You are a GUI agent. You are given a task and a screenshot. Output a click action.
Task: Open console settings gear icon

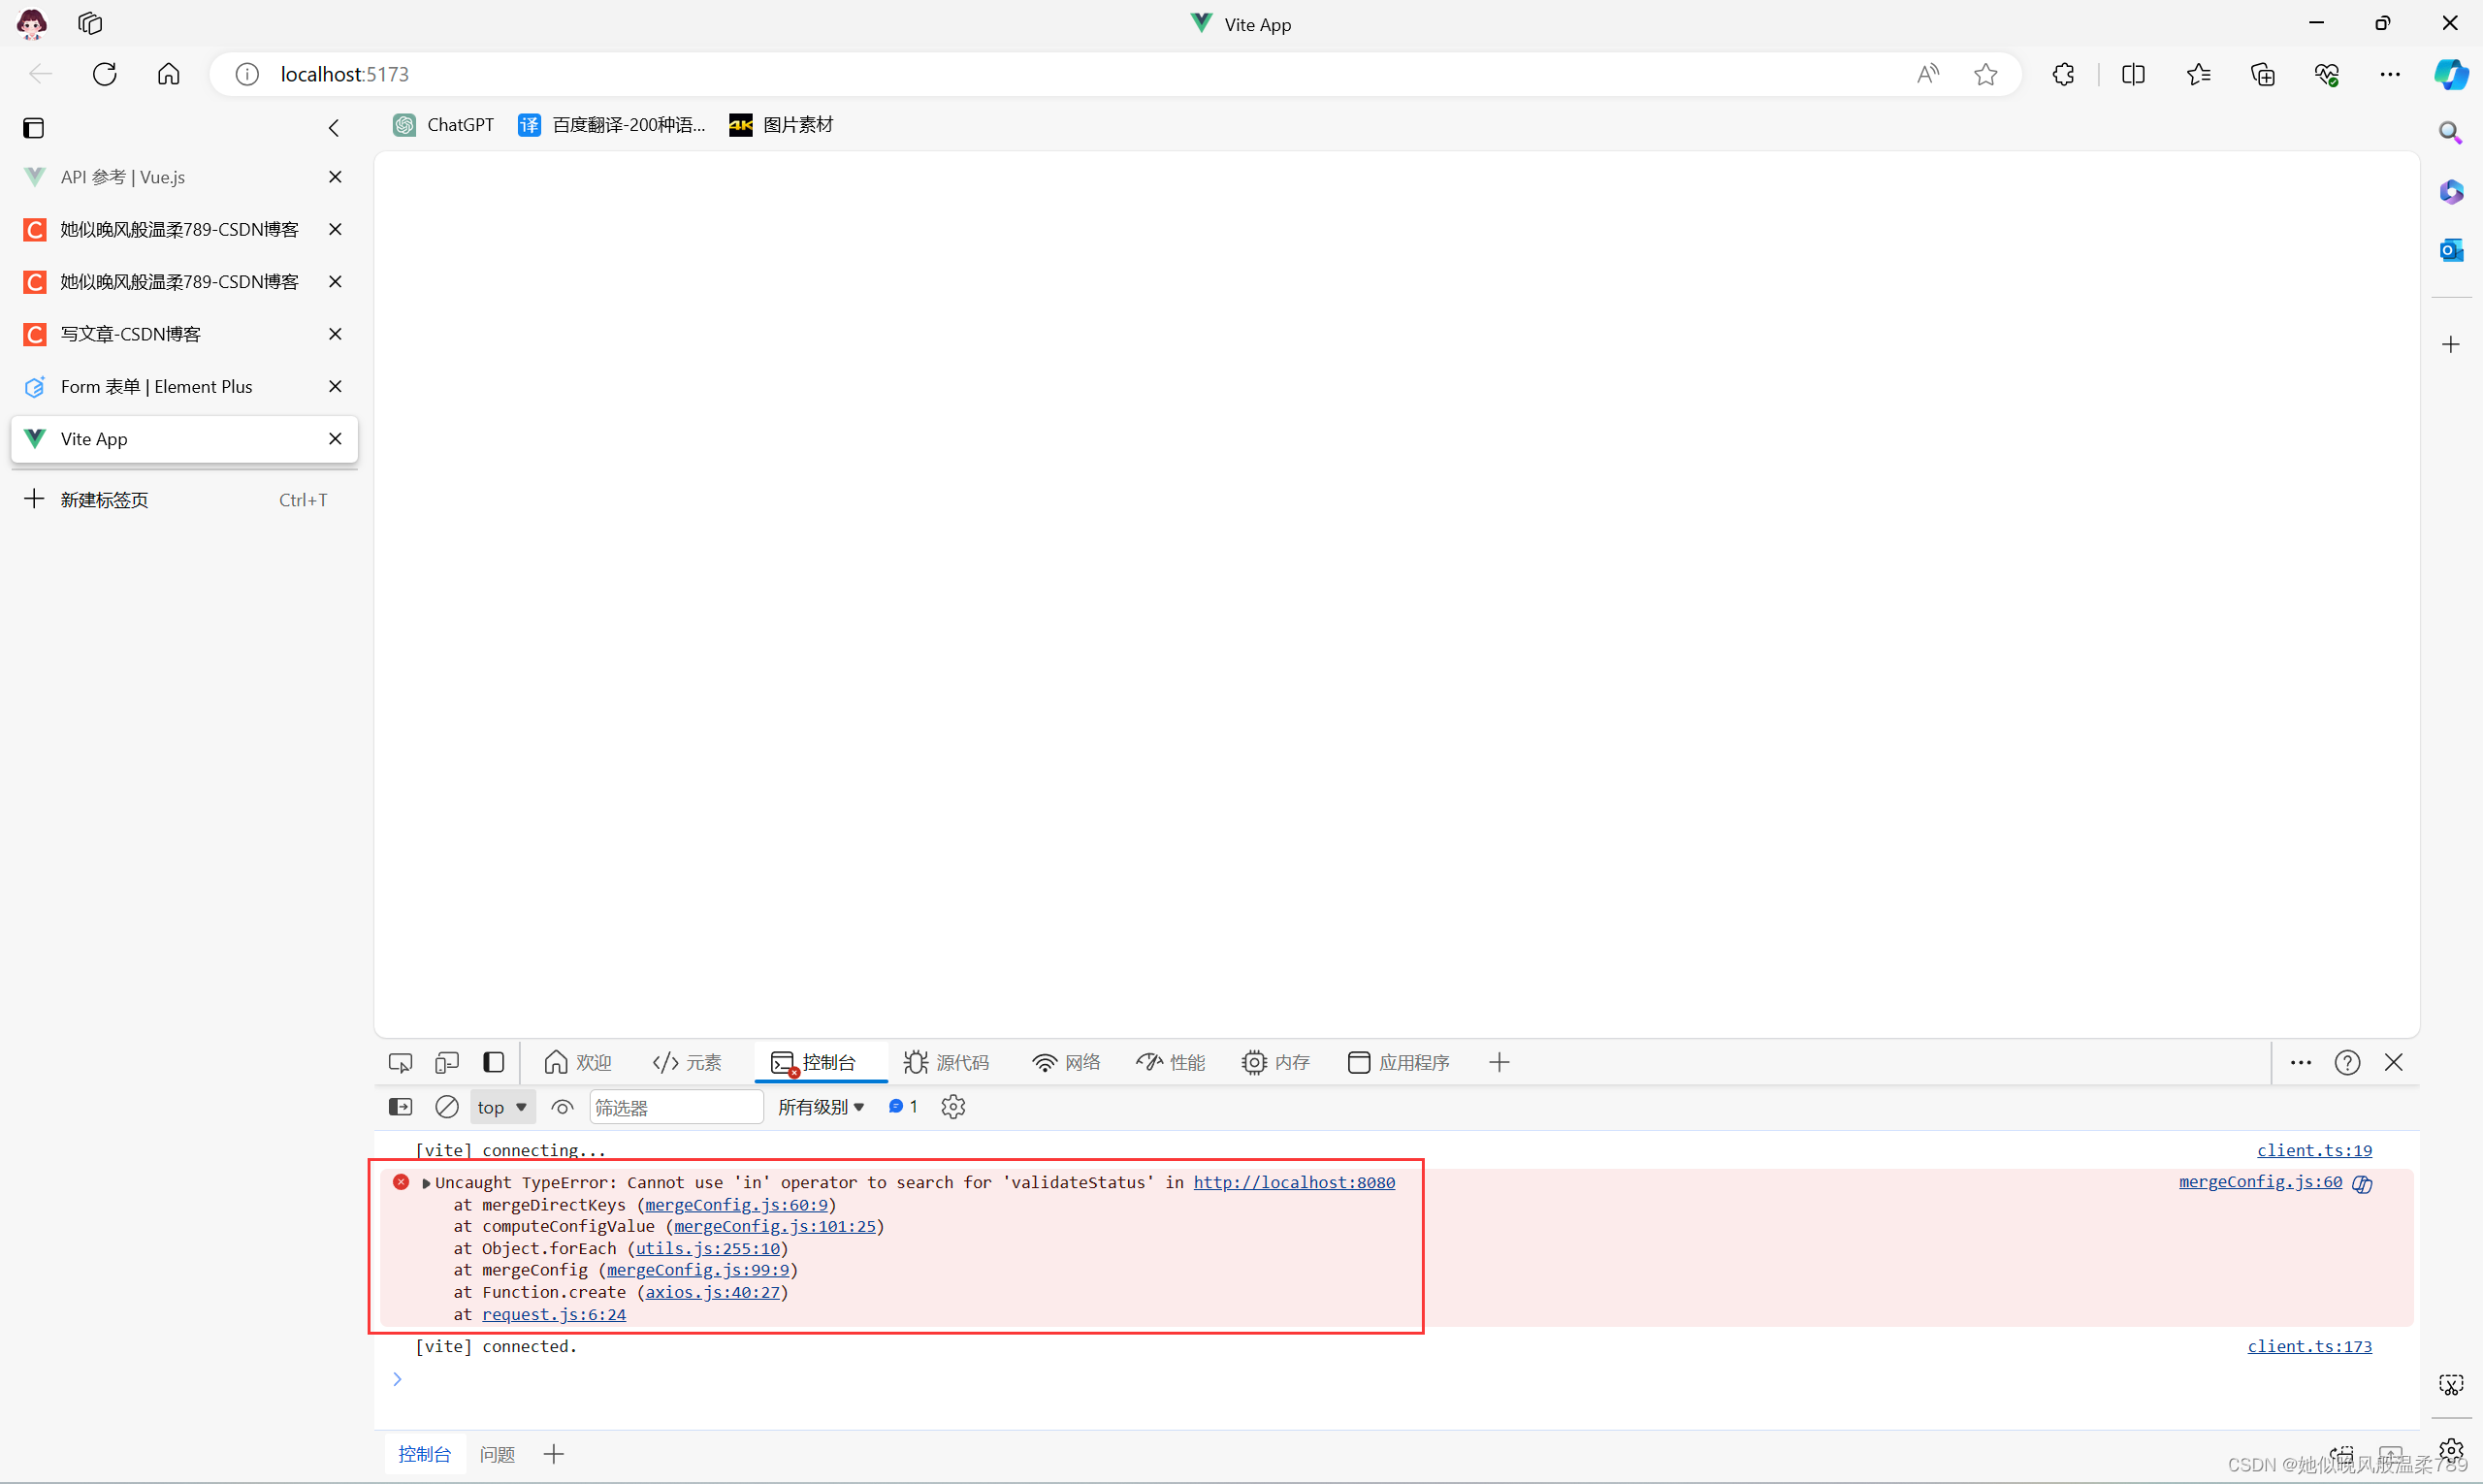[x=953, y=1107]
